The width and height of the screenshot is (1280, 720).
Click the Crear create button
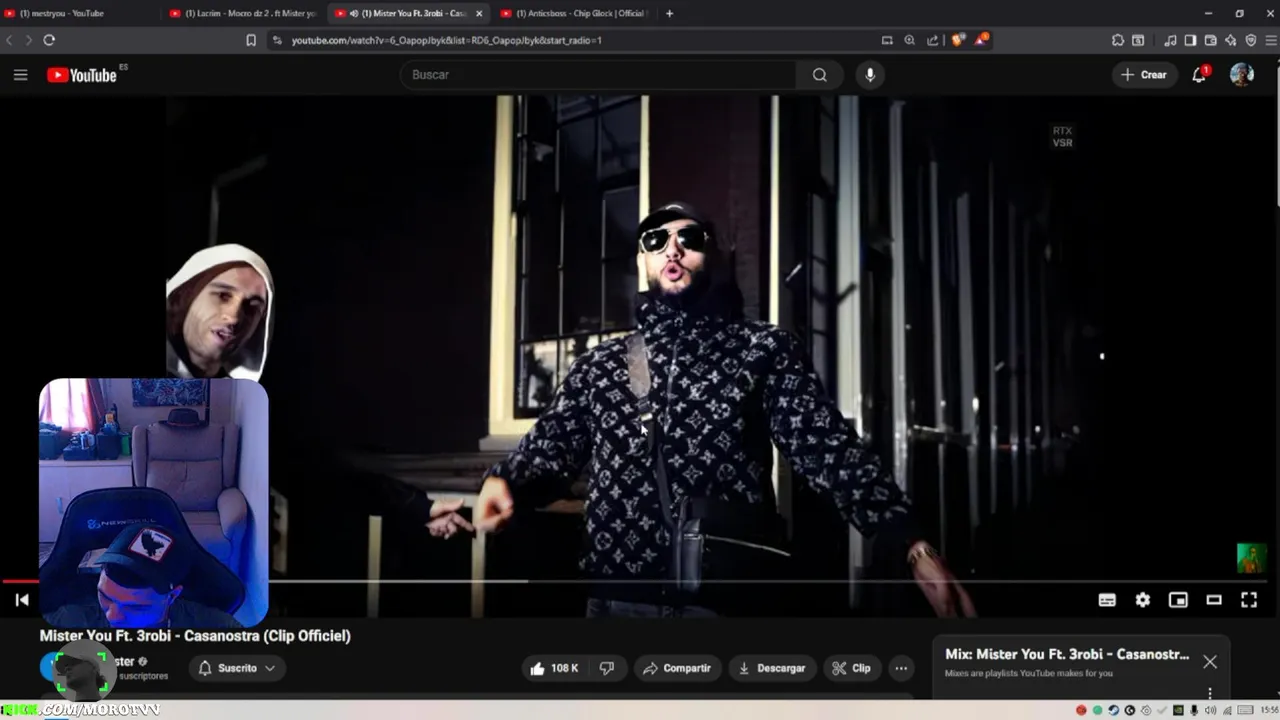pyautogui.click(x=1144, y=75)
